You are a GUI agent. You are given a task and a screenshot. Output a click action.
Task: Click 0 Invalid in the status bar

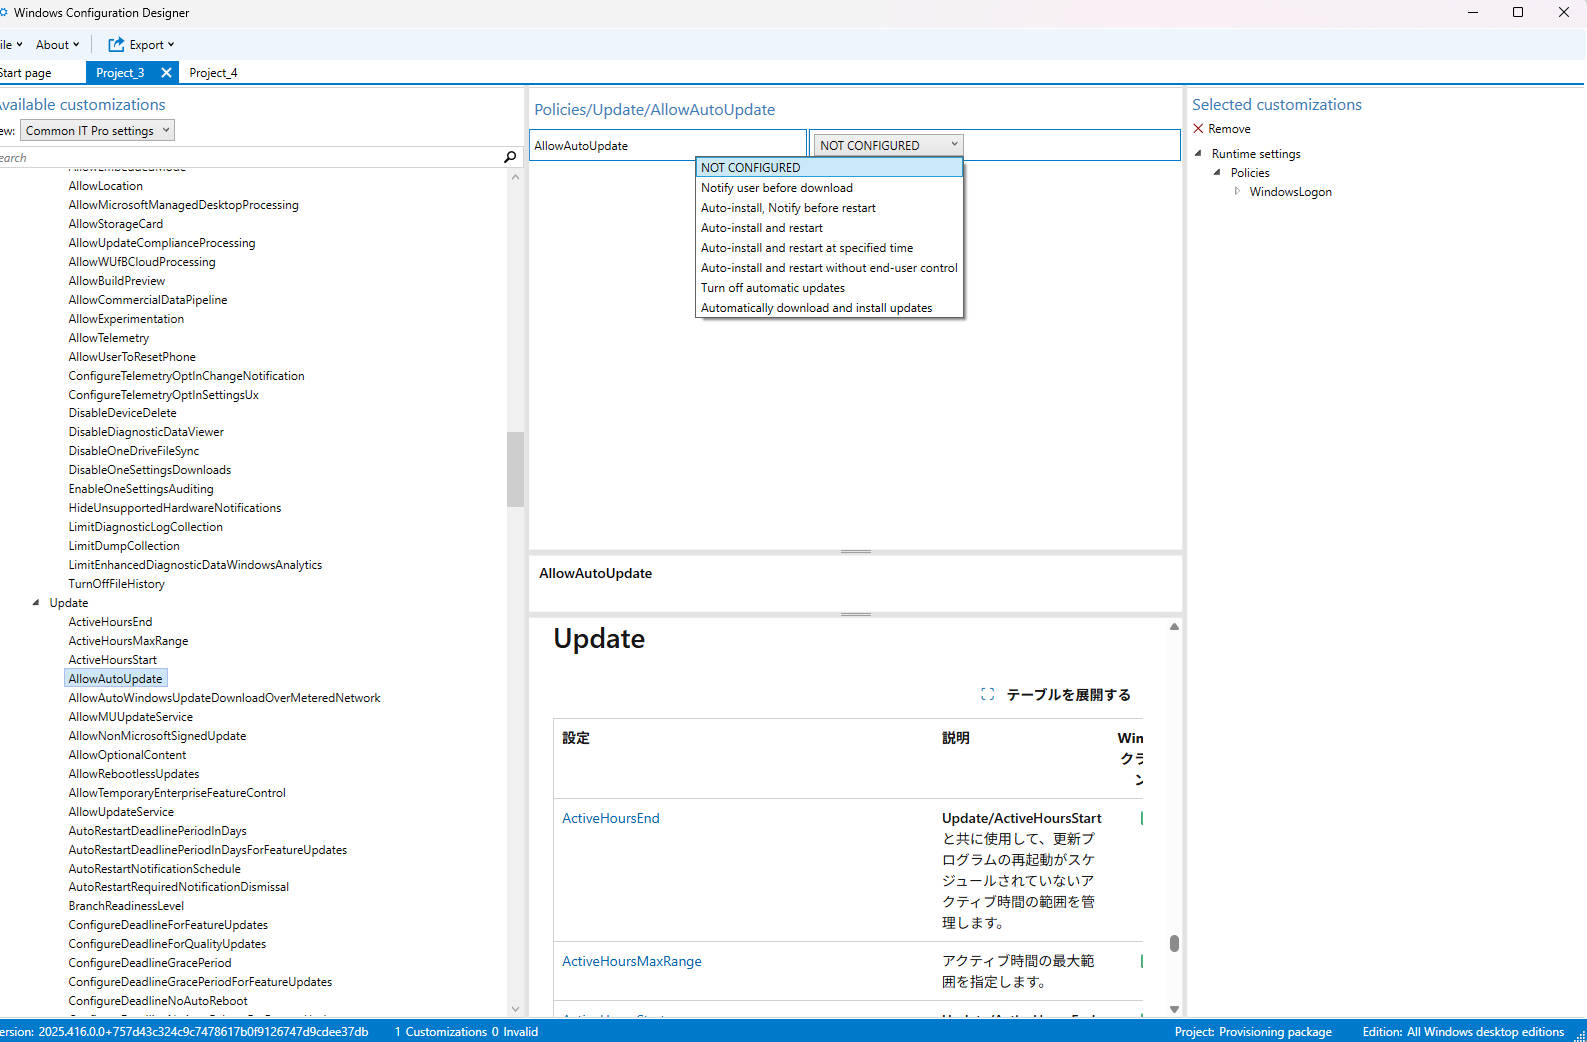coord(515,1032)
